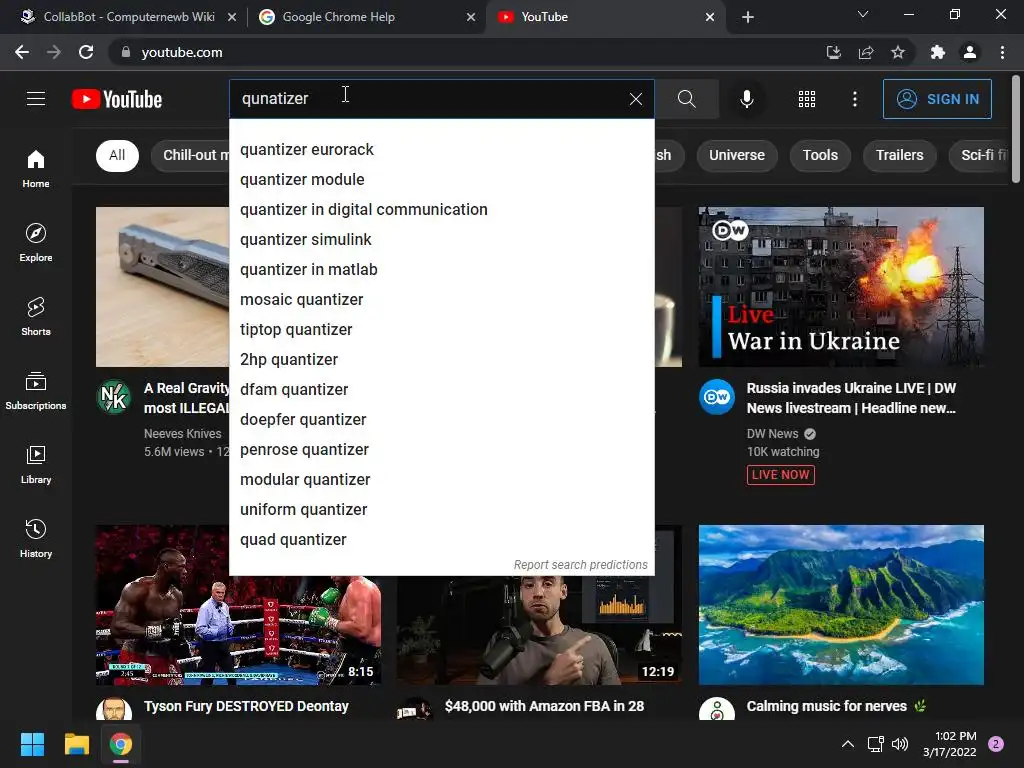Click the install app icon in address bar

click(x=833, y=52)
